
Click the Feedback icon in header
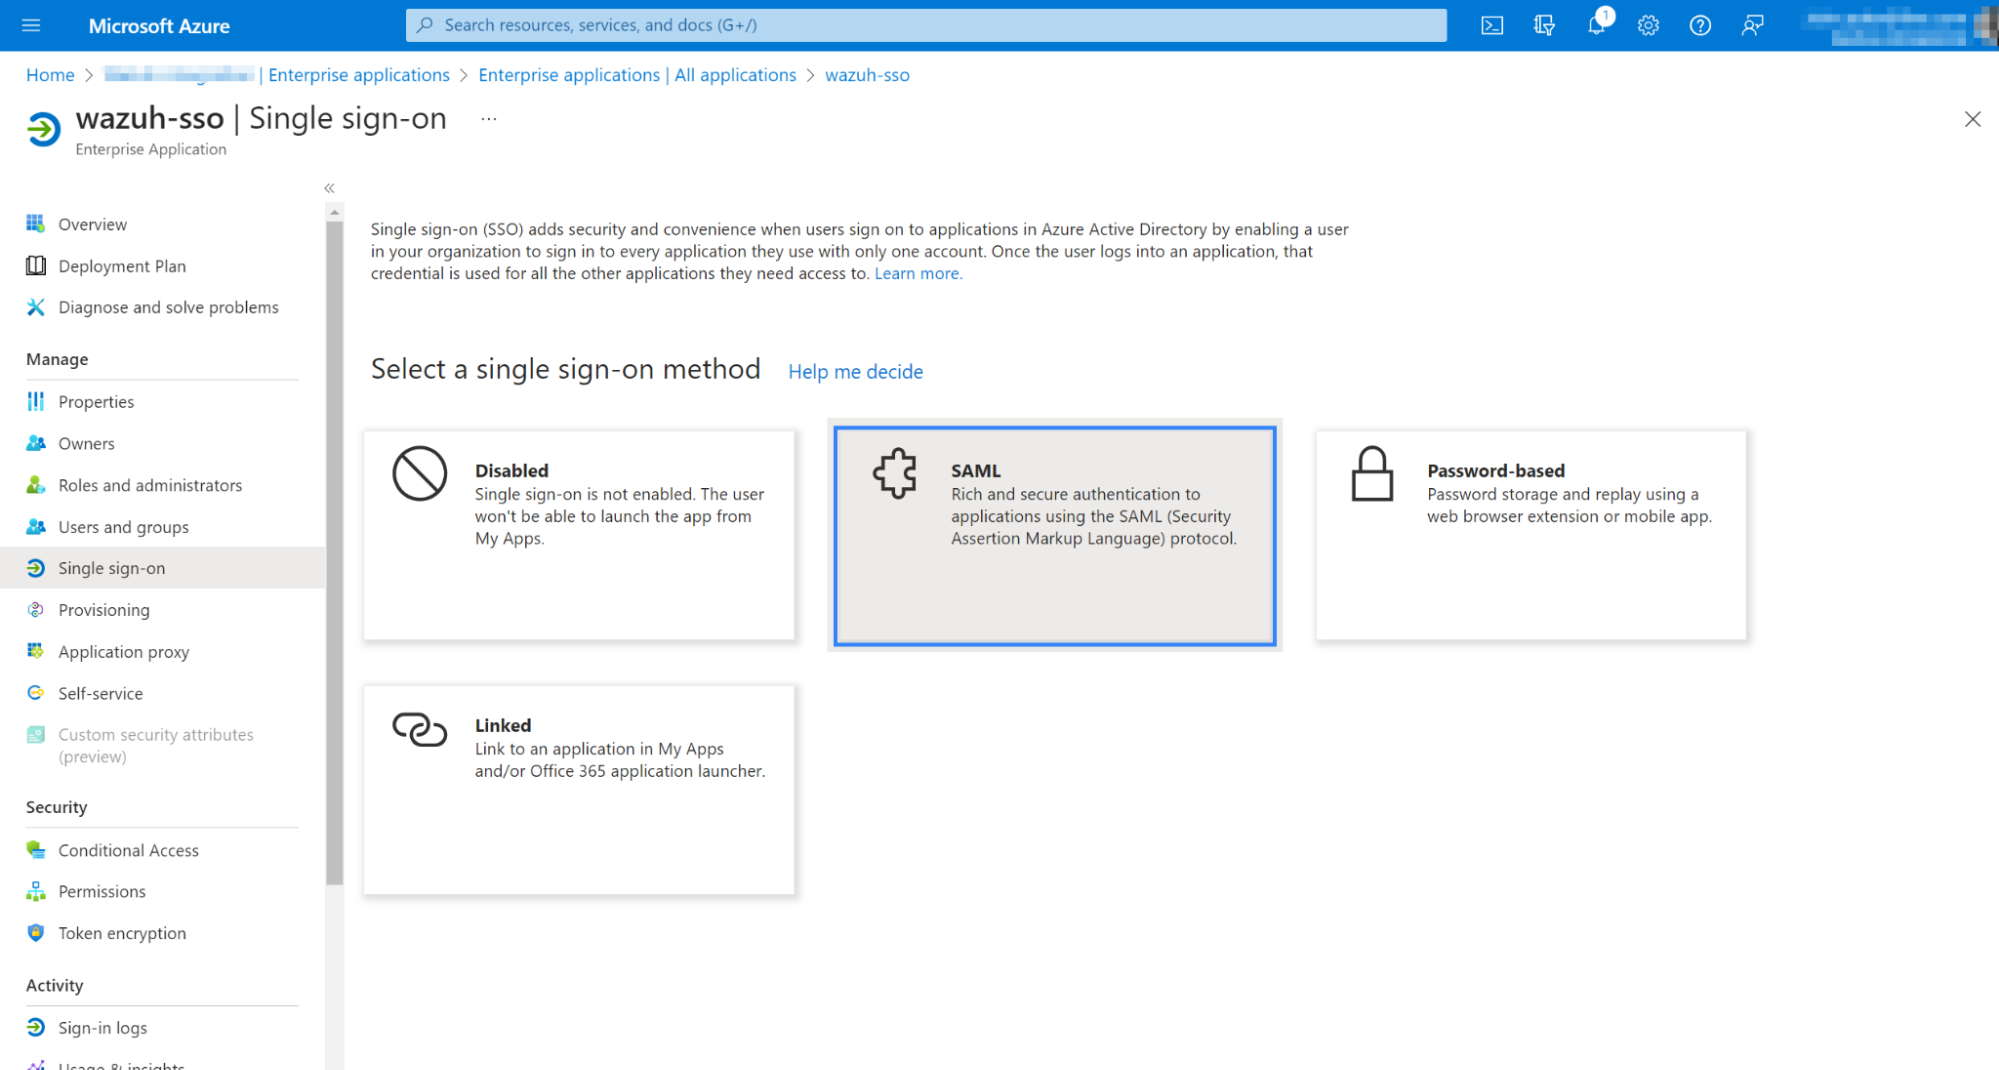pos(1752,26)
